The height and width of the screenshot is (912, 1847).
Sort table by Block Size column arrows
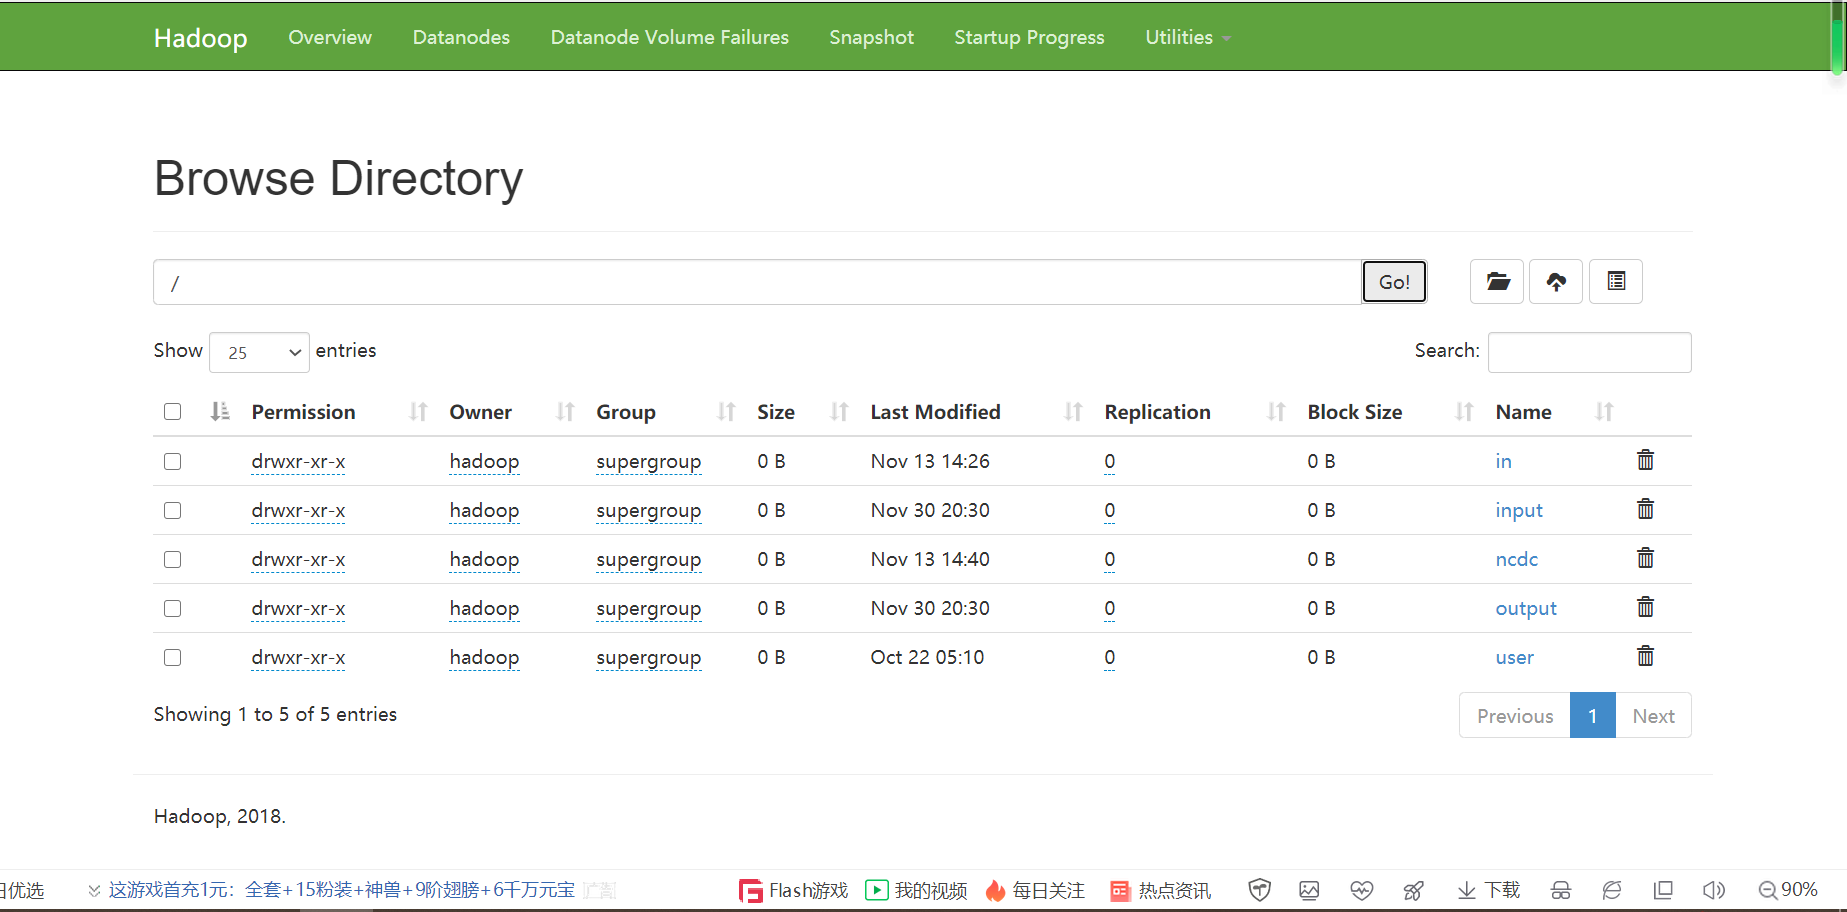[x=1464, y=411]
